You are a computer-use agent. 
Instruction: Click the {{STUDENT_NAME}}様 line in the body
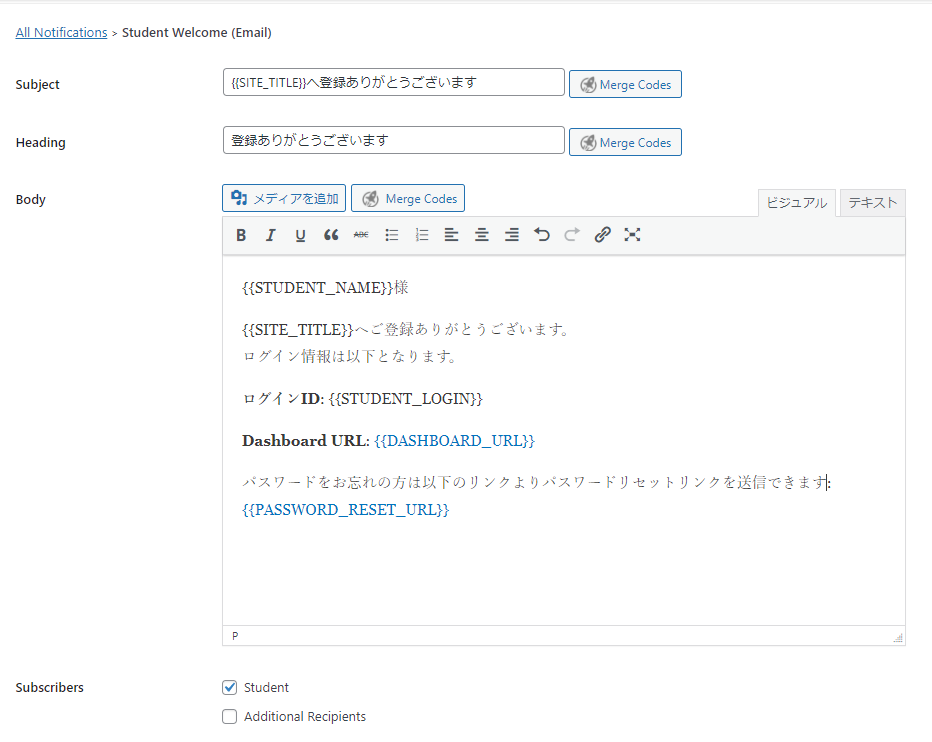pos(325,288)
